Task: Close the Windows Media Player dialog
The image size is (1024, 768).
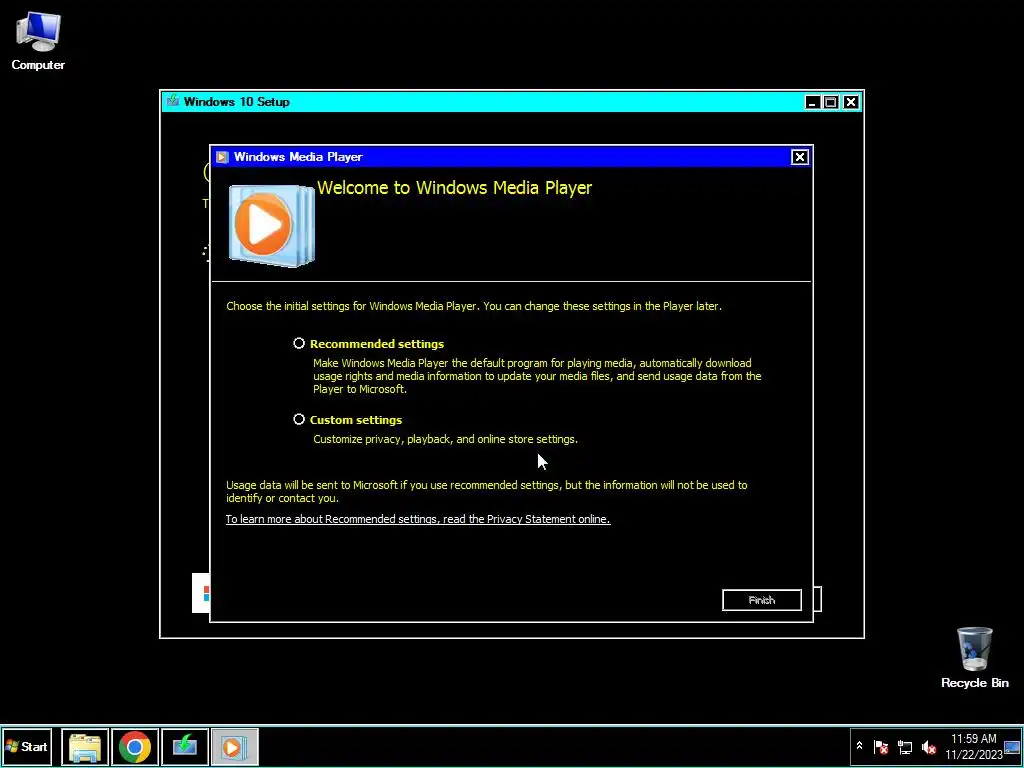Action: [799, 157]
